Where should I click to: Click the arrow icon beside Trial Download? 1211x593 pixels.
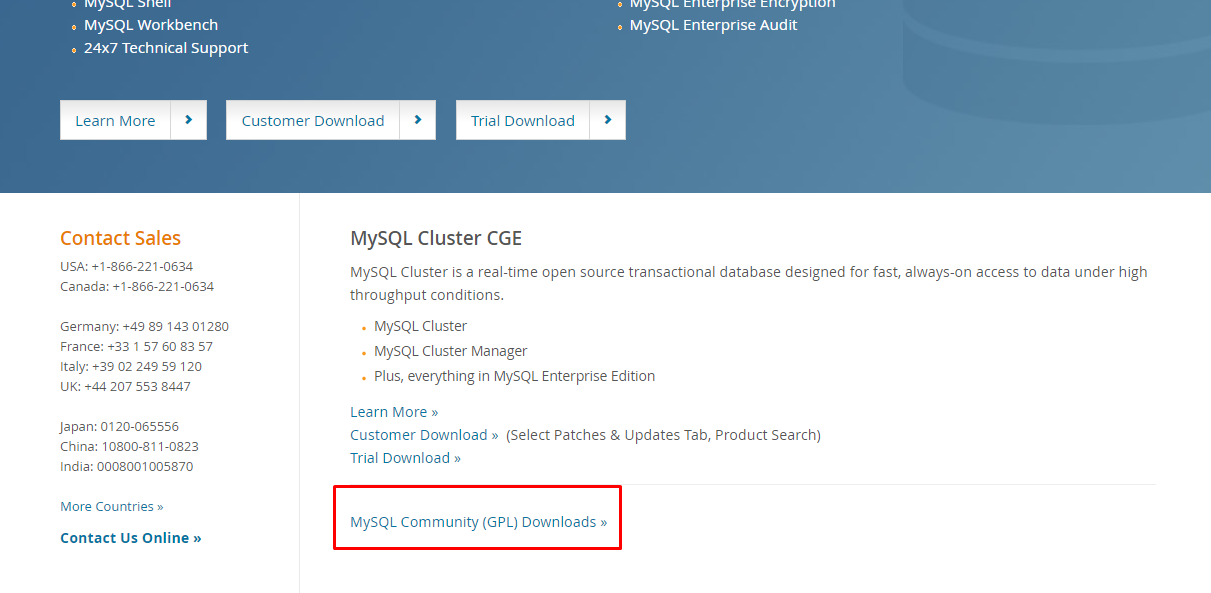608,120
